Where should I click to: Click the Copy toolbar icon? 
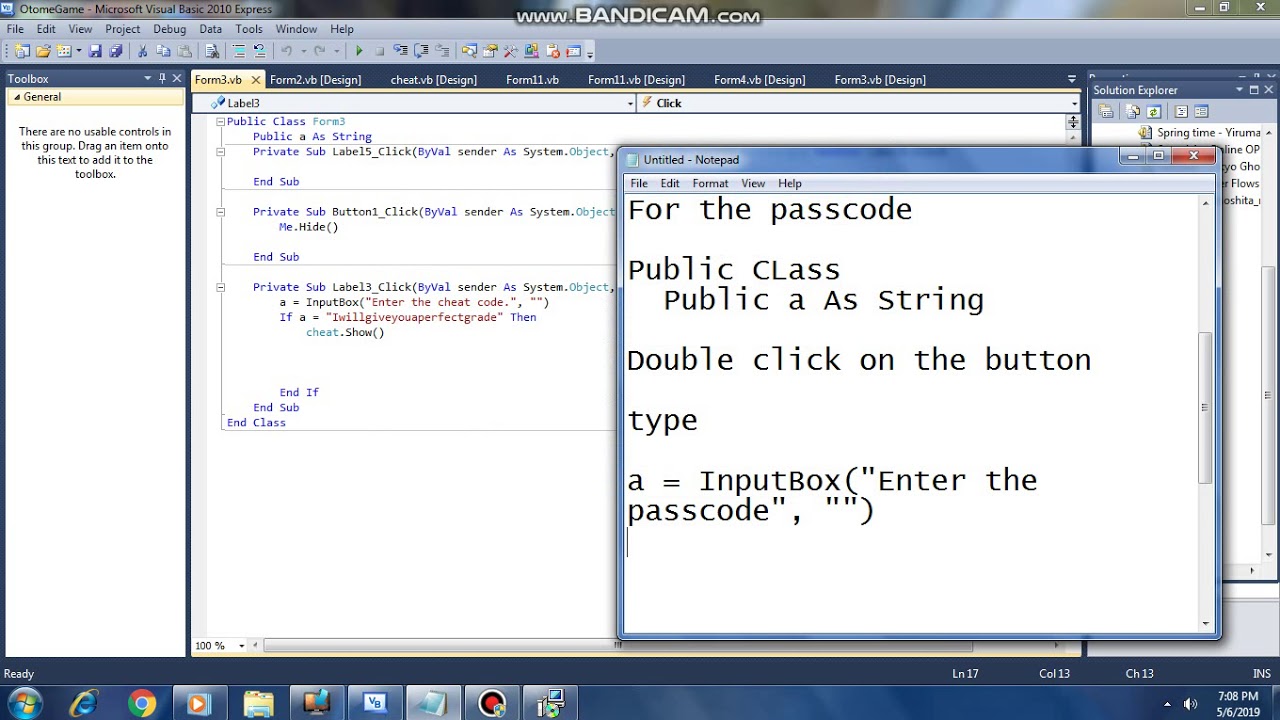163,51
